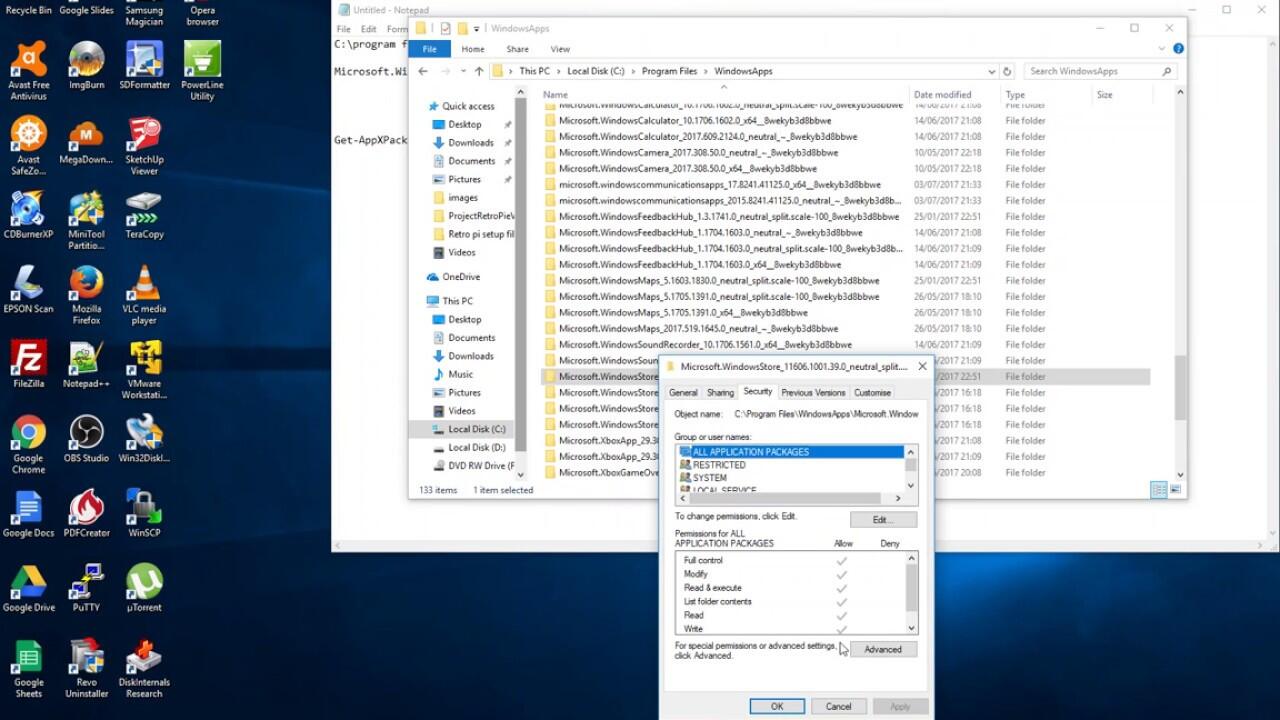
Task: Switch to Customise tab in properties
Action: pos(872,392)
